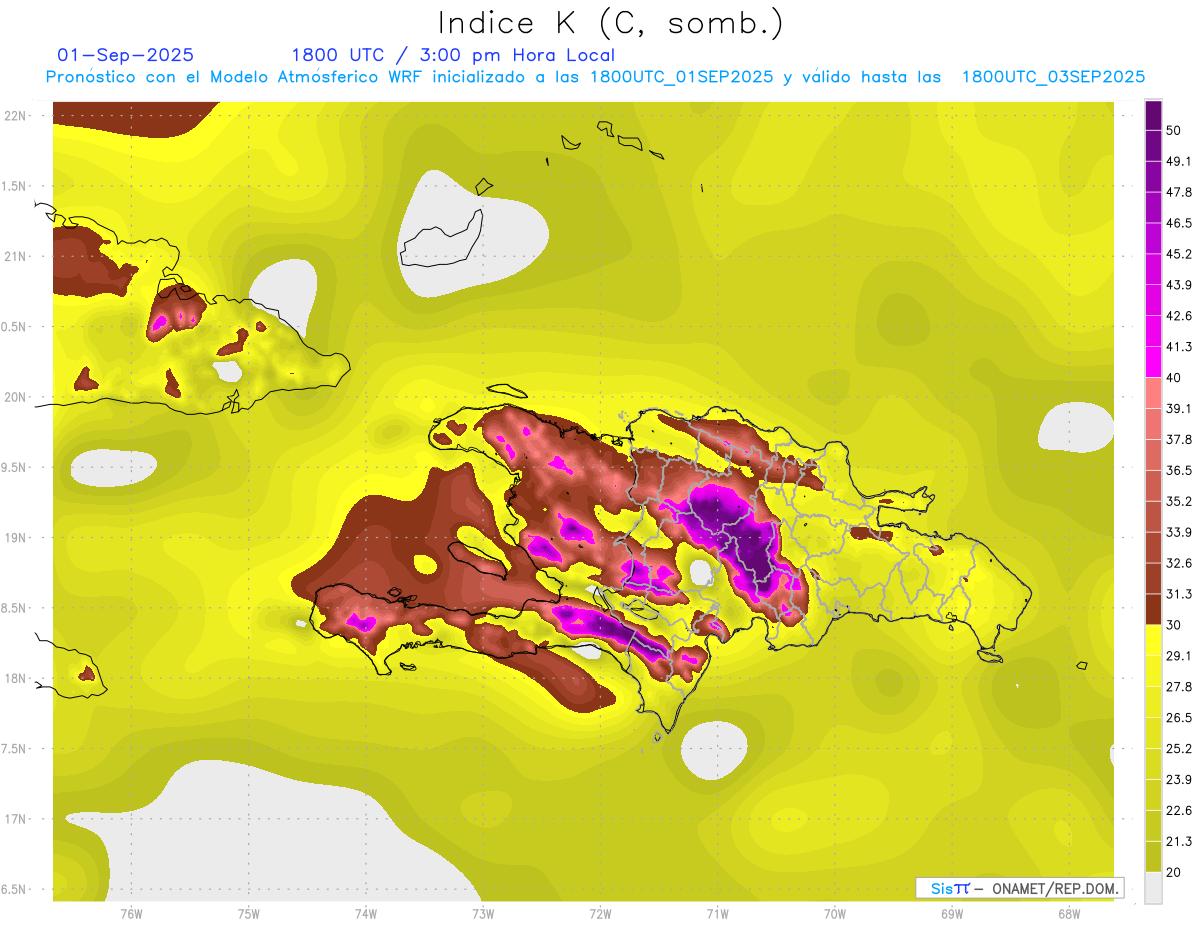Click the pink band between 39.1 and 40
This screenshot has height=927, width=1200.
1153,392
